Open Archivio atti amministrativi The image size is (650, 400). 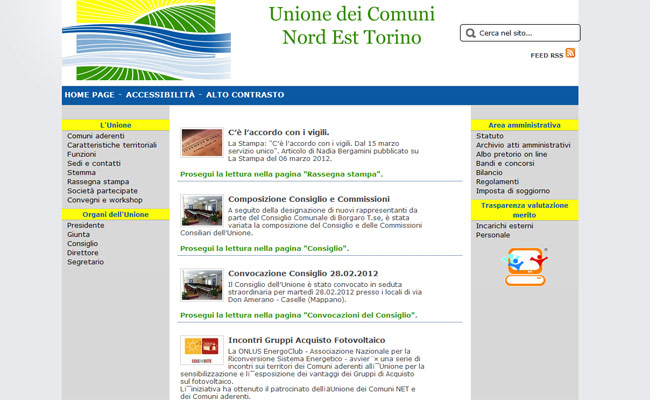click(x=523, y=145)
